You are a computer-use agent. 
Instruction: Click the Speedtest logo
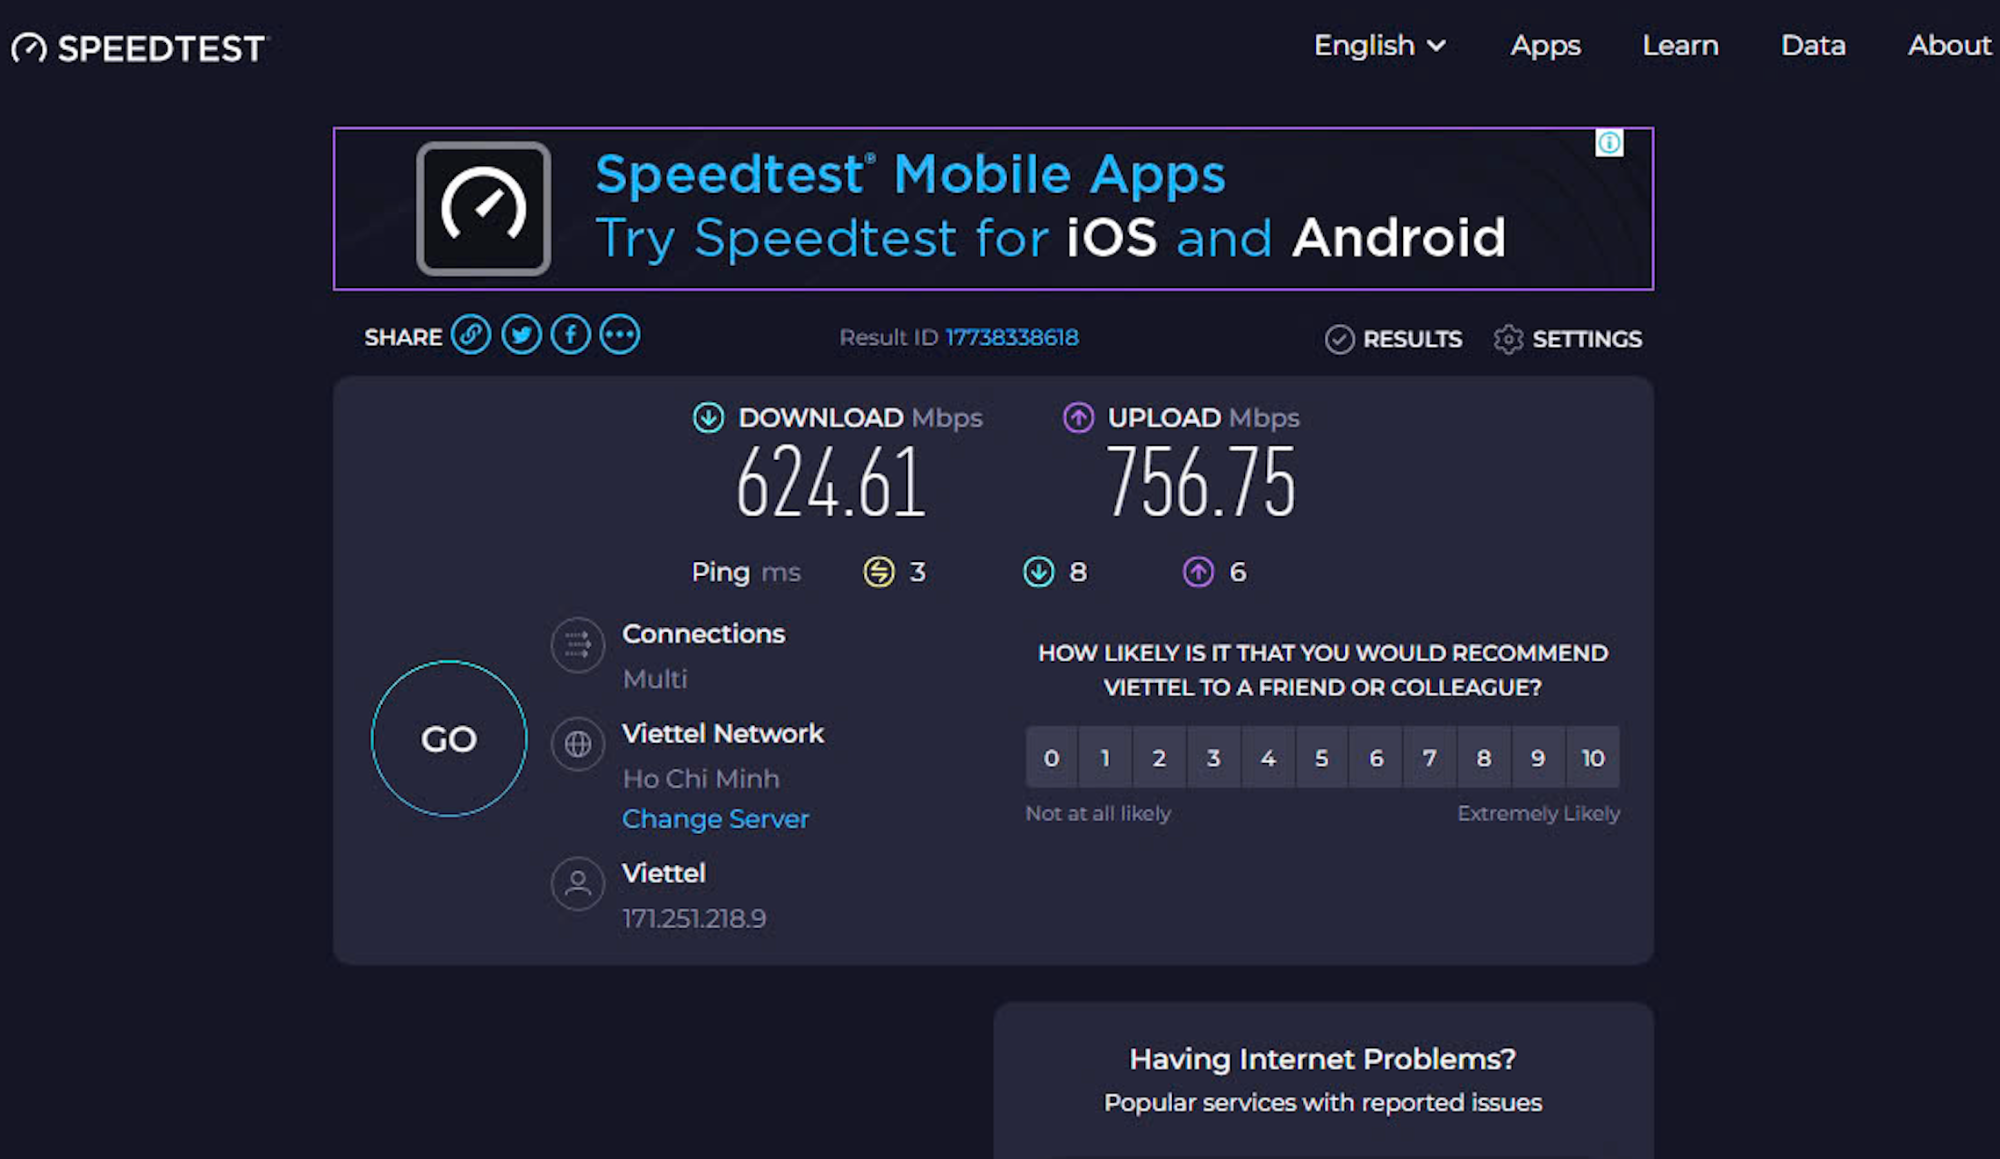[x=139, y=48]
